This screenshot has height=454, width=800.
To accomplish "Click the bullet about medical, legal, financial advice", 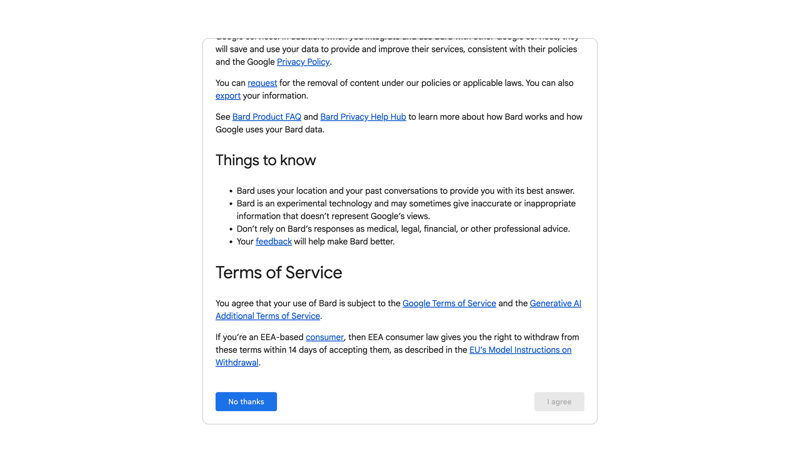I will (x=403, y=229).
